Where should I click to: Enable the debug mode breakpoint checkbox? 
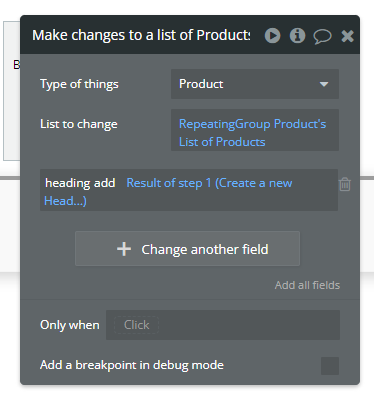(330, 366)
